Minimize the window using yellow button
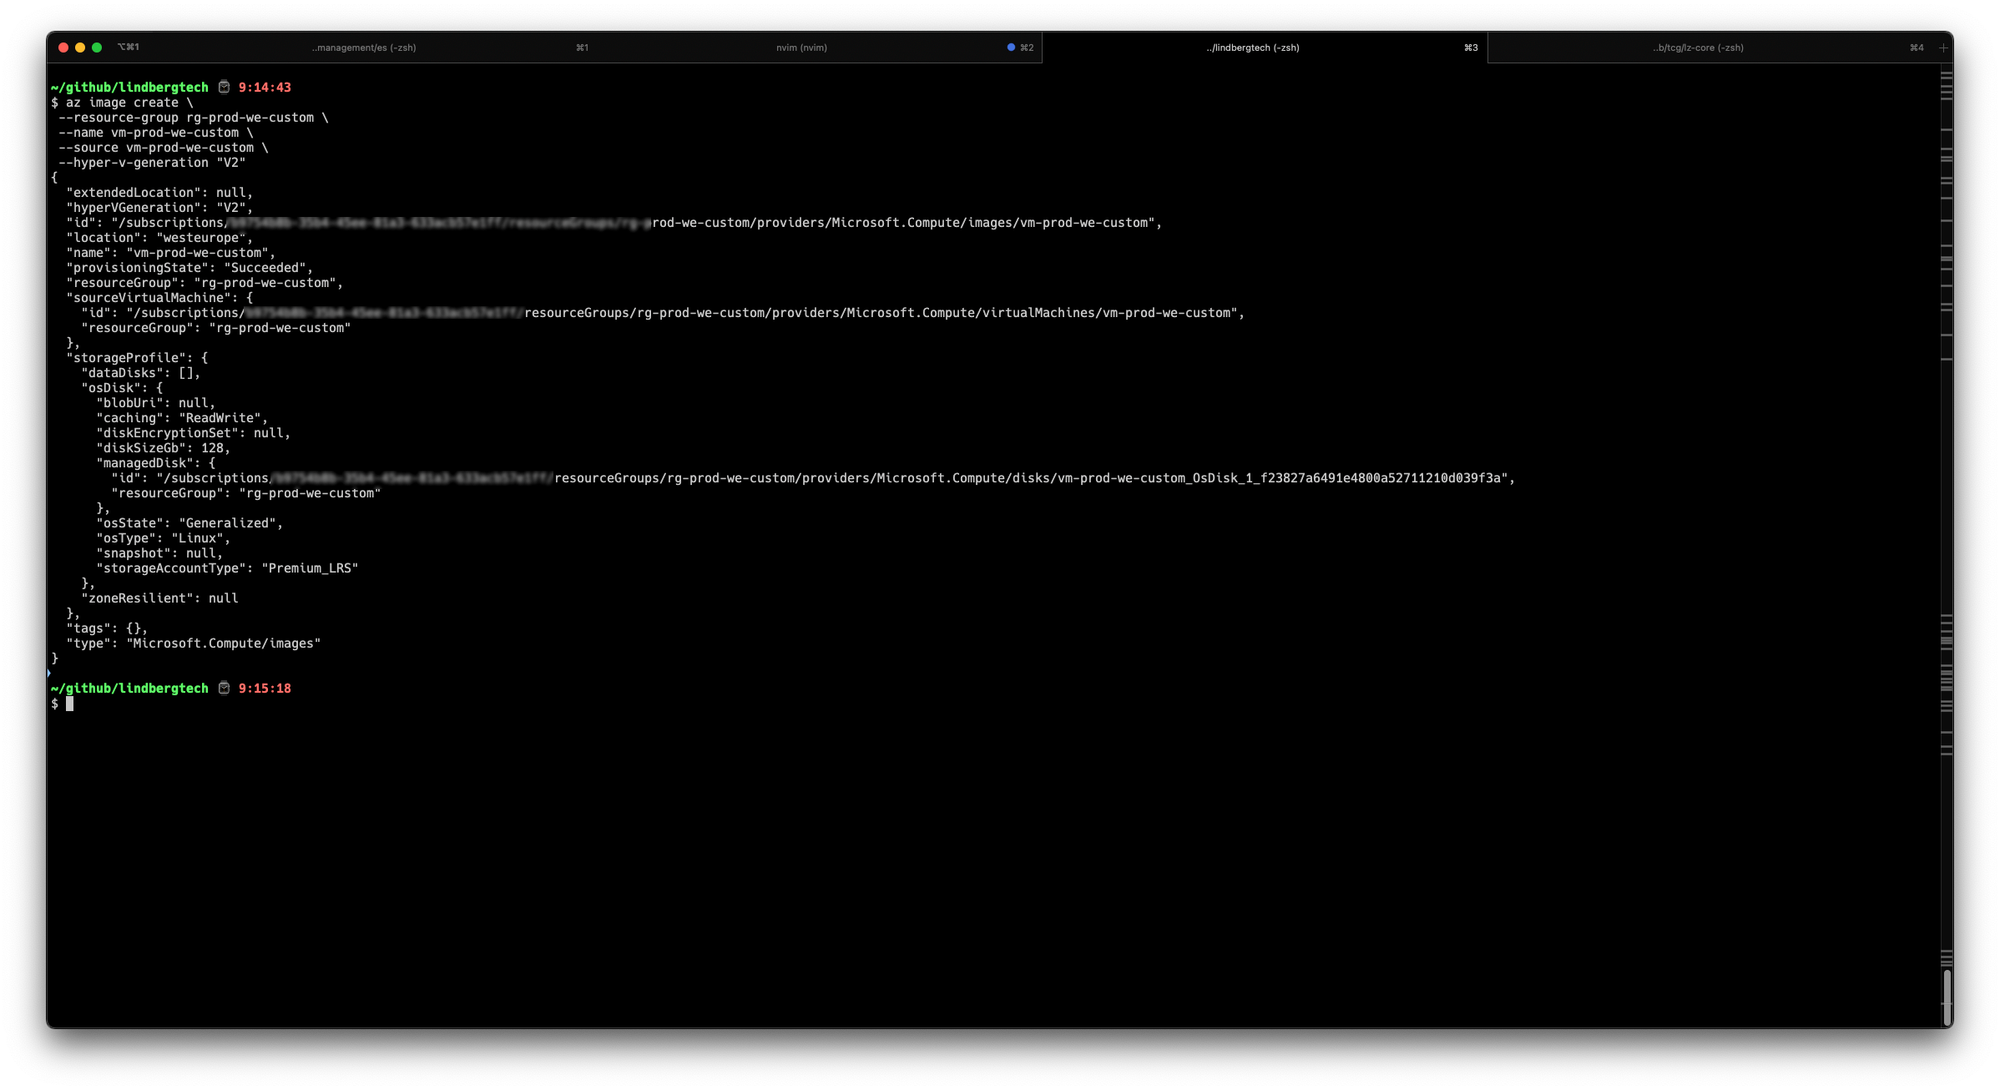Viewport: 2000px width, 1090px height. (80, 47)
